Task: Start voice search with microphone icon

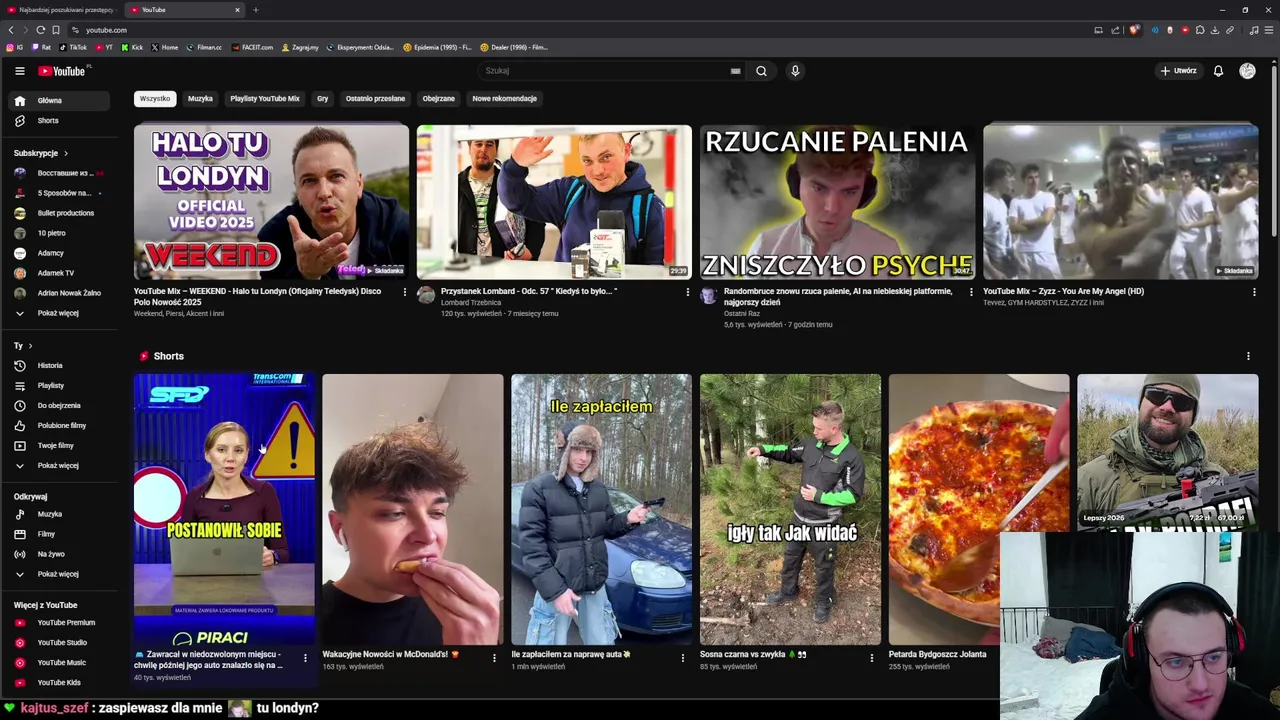Action: 795,71
